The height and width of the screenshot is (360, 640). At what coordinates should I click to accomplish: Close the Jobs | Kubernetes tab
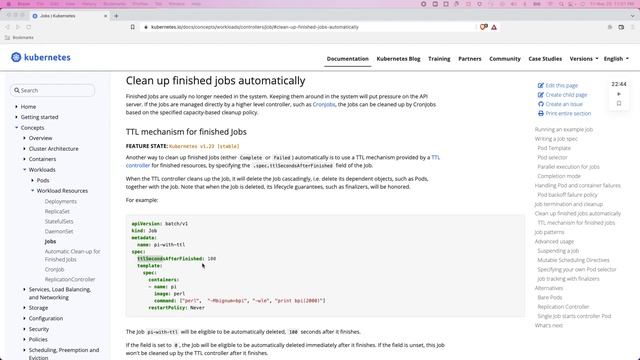point(105,16)
